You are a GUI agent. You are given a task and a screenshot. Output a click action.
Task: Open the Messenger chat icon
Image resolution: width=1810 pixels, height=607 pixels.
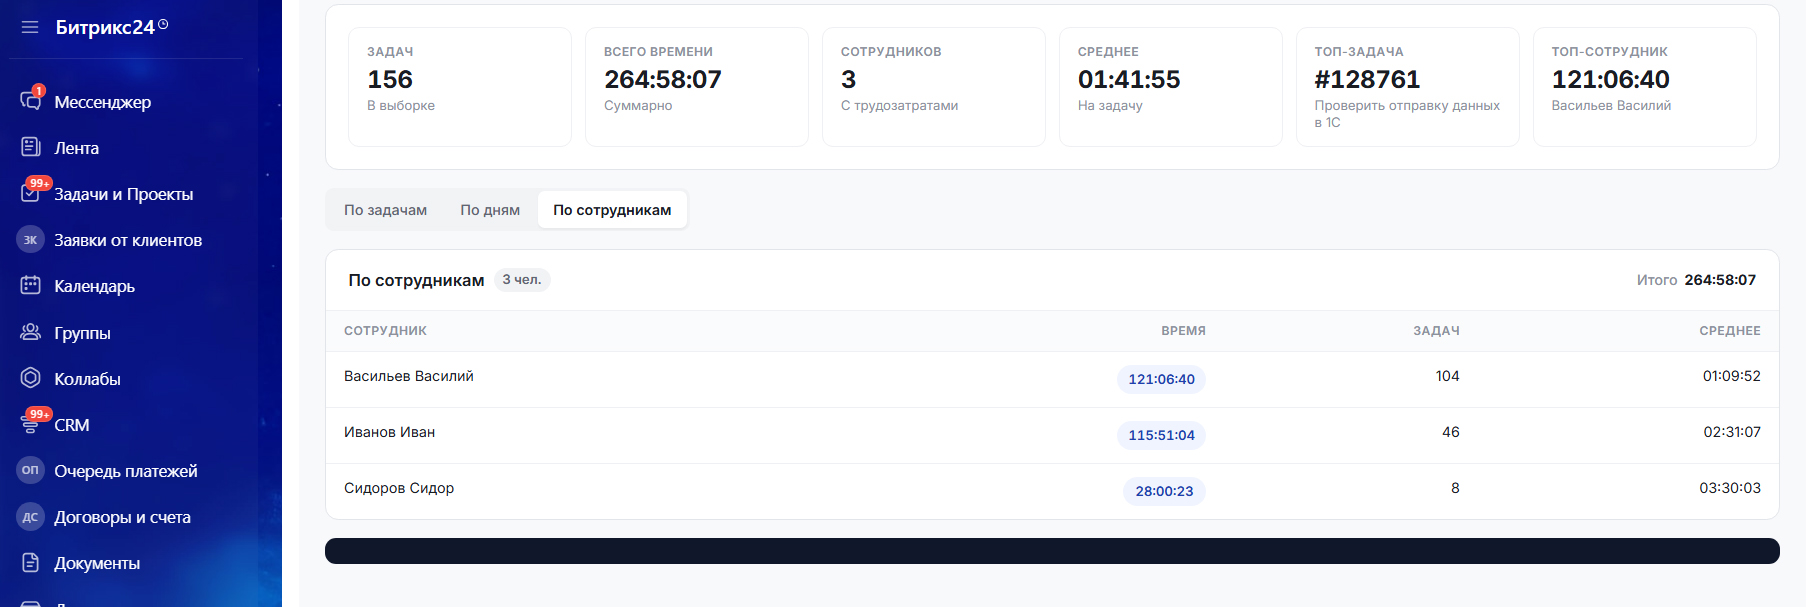click(x=31, y=101)
